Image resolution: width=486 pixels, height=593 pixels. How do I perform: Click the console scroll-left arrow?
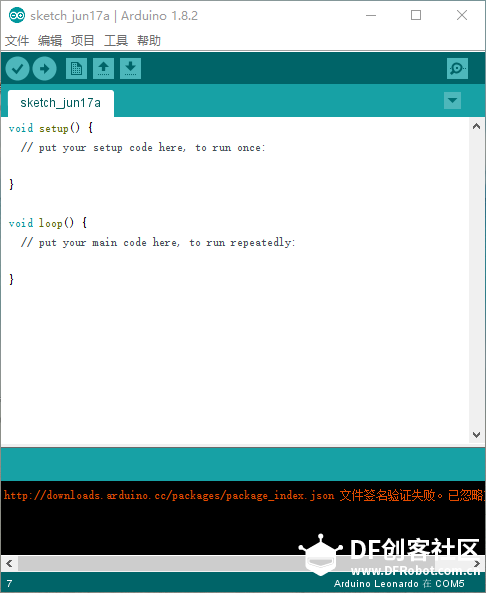(x=9, y=564)
